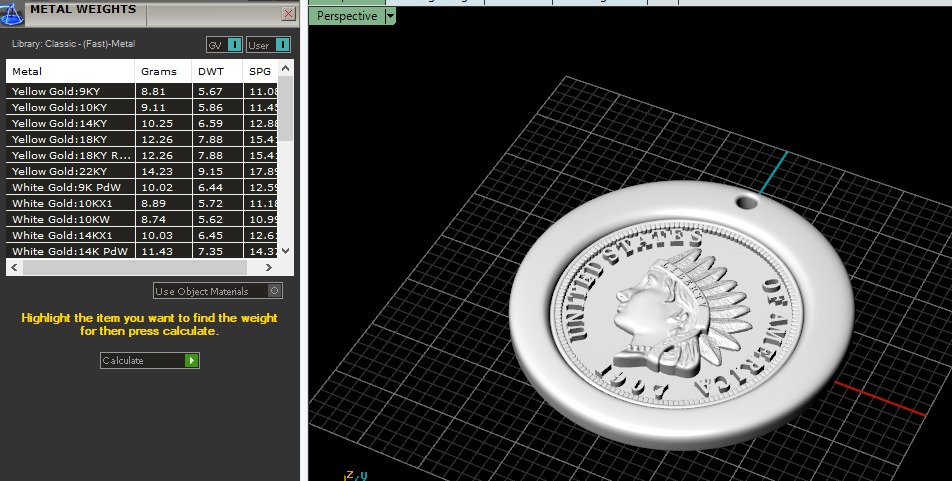Click the 11.43 grams value cell
This screenshot has height=481, width=952.
(163, 251)
